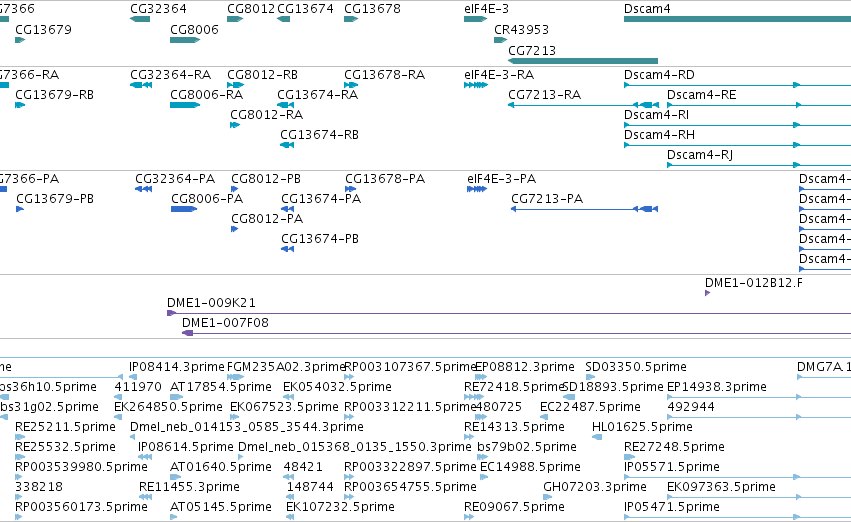Viewport: 851px width, 522px height.
Task: Select the EP14938.3prime EST label
Action: click(x=717, y=387)
